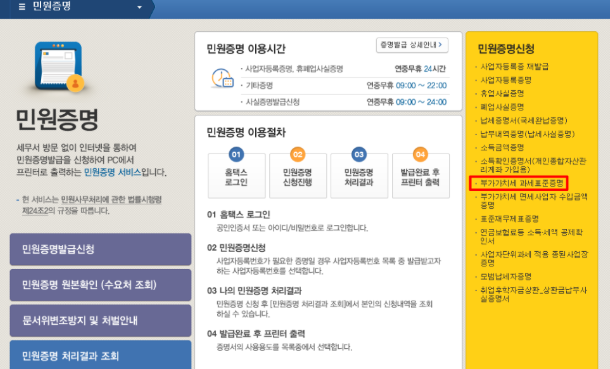610x369 pixels.
Task: Click the 09:00 ~ 24:00 hours text
Action: point(421,102)
